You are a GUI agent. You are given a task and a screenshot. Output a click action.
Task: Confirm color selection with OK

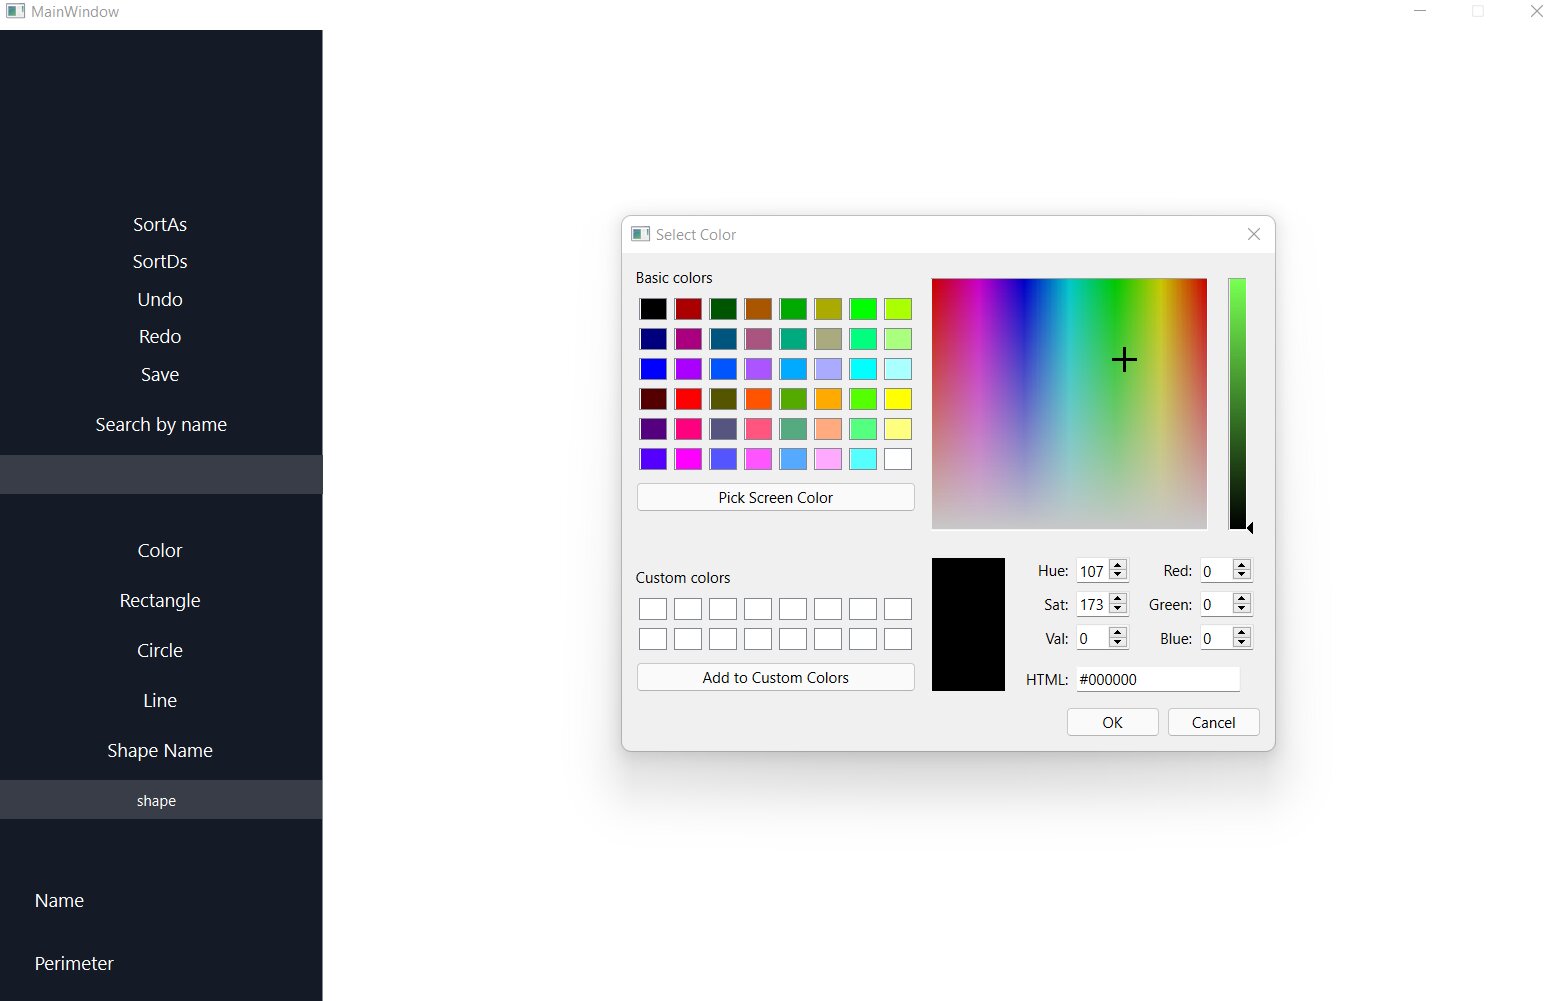click(x=1112, y=722)
